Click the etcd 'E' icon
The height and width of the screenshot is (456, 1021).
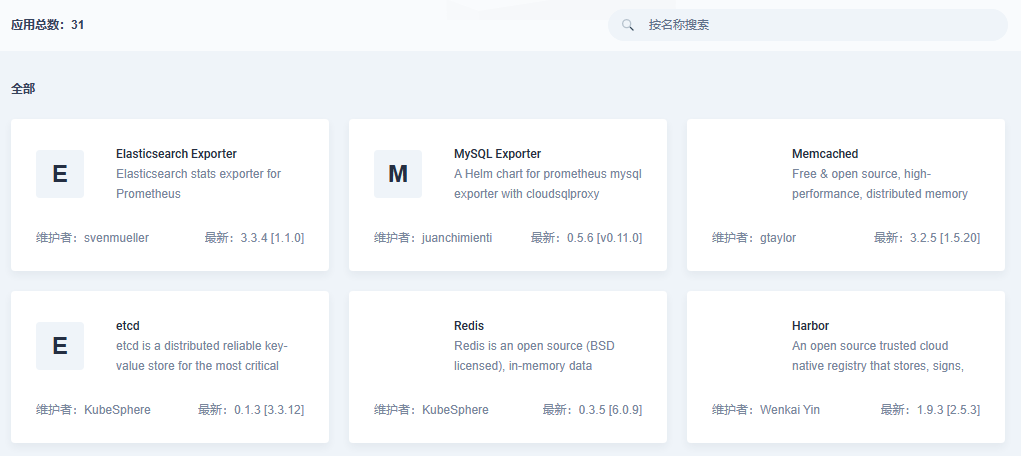click(x=60, y=346)
